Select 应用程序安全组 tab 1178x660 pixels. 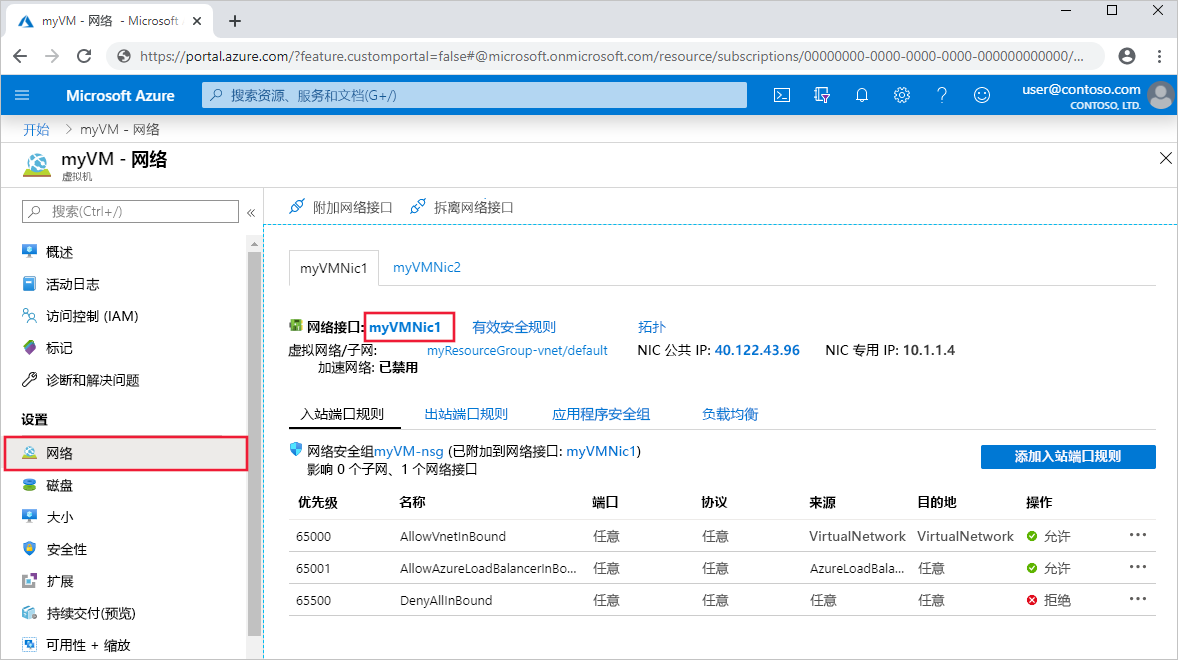[601, 414]
